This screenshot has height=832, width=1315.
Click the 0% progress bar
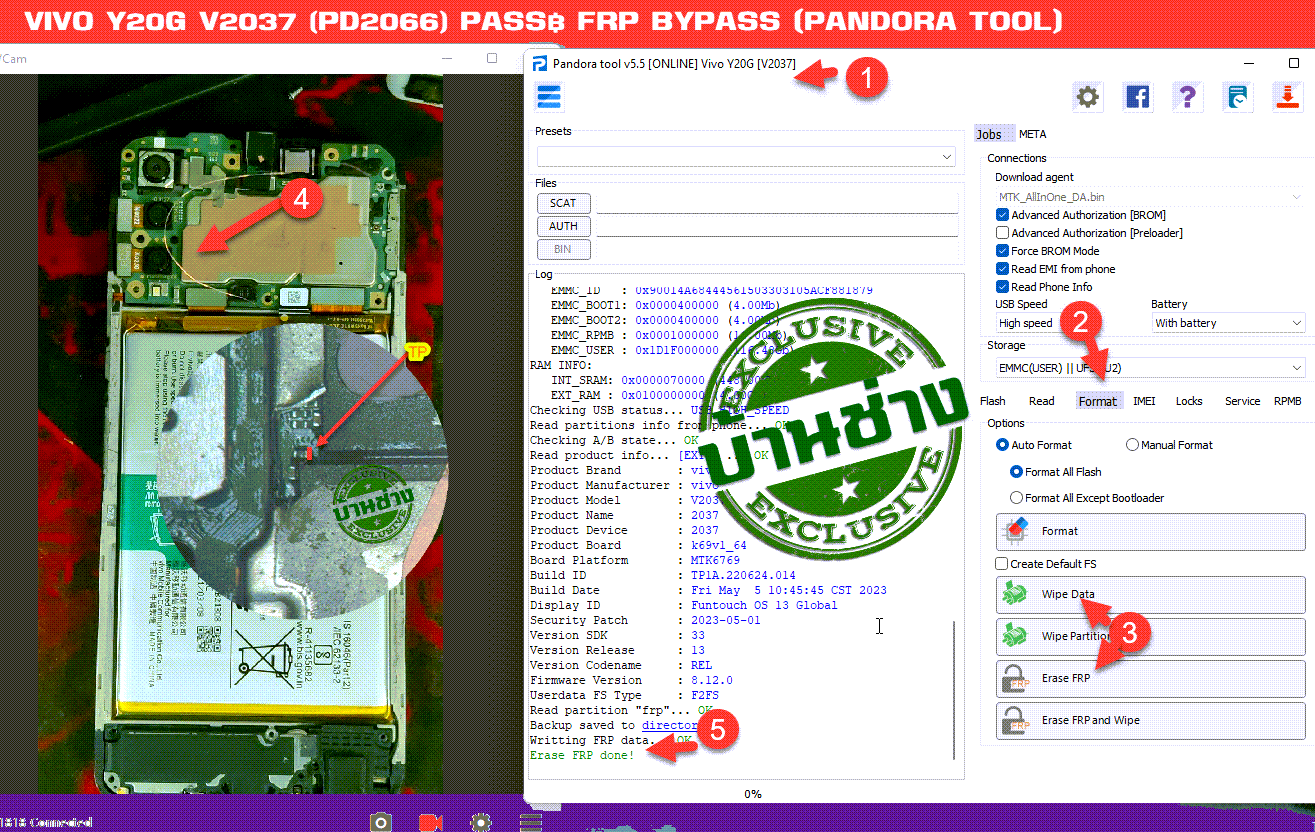pyautogui.click(x=752, y=794)
